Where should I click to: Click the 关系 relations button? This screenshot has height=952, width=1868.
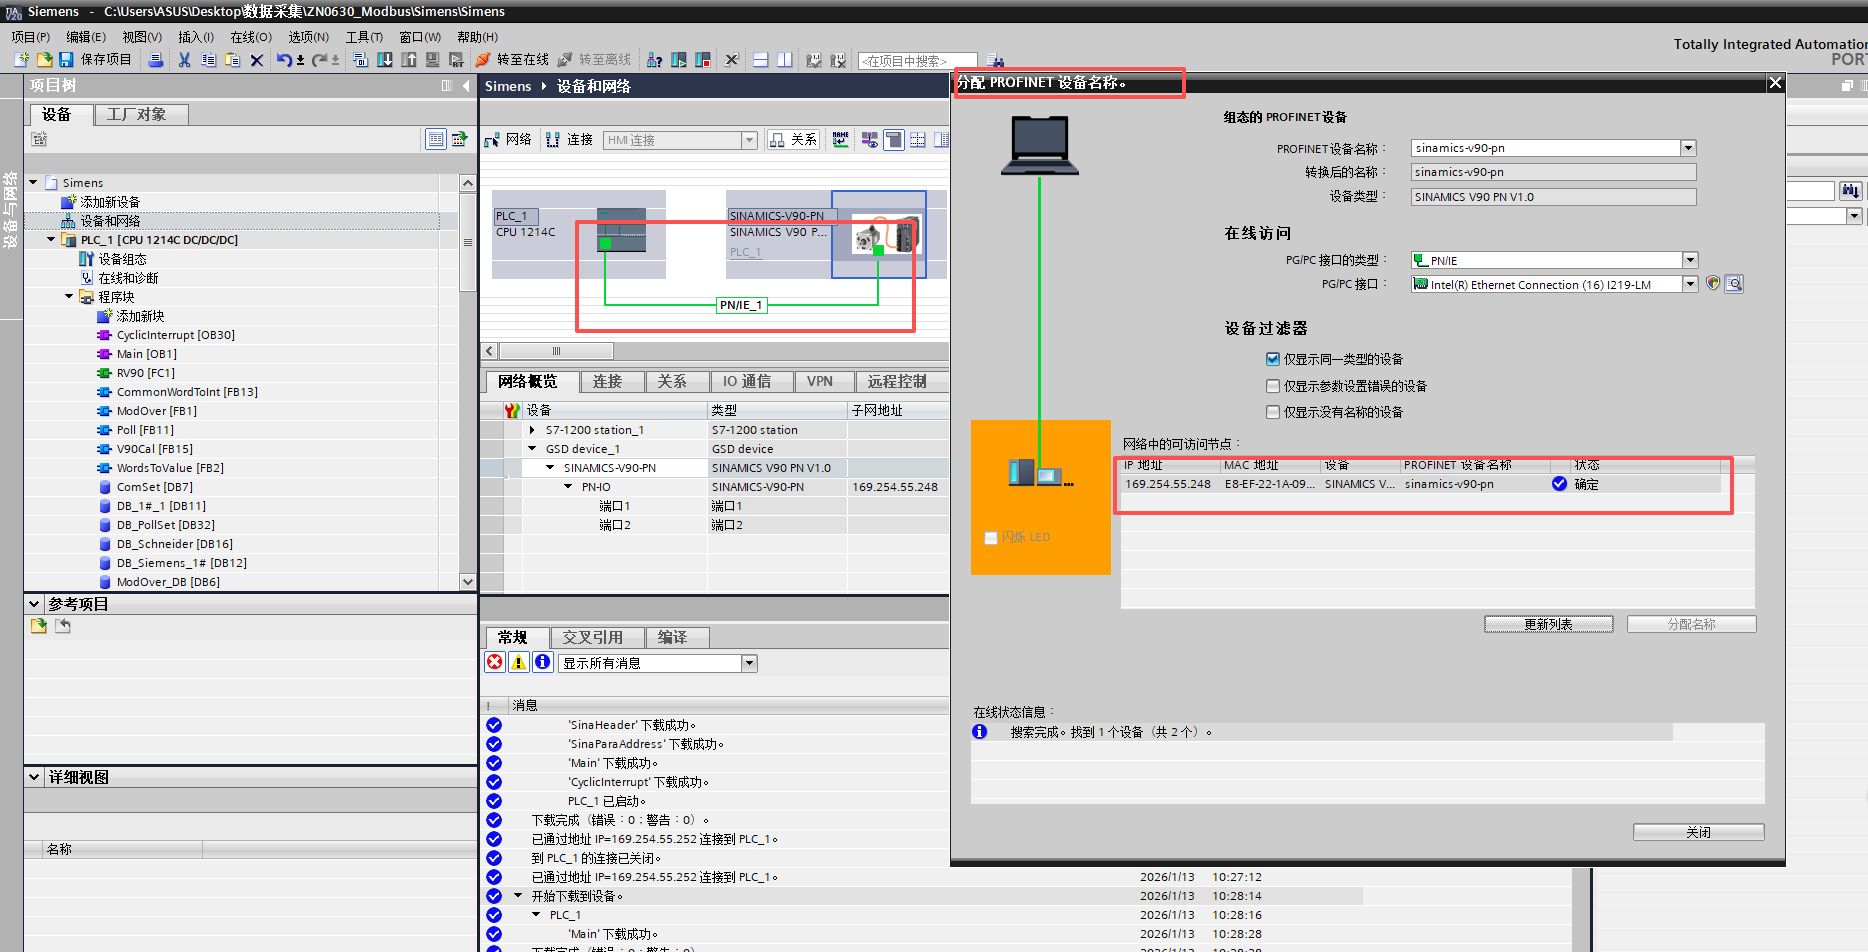point(794,140)
